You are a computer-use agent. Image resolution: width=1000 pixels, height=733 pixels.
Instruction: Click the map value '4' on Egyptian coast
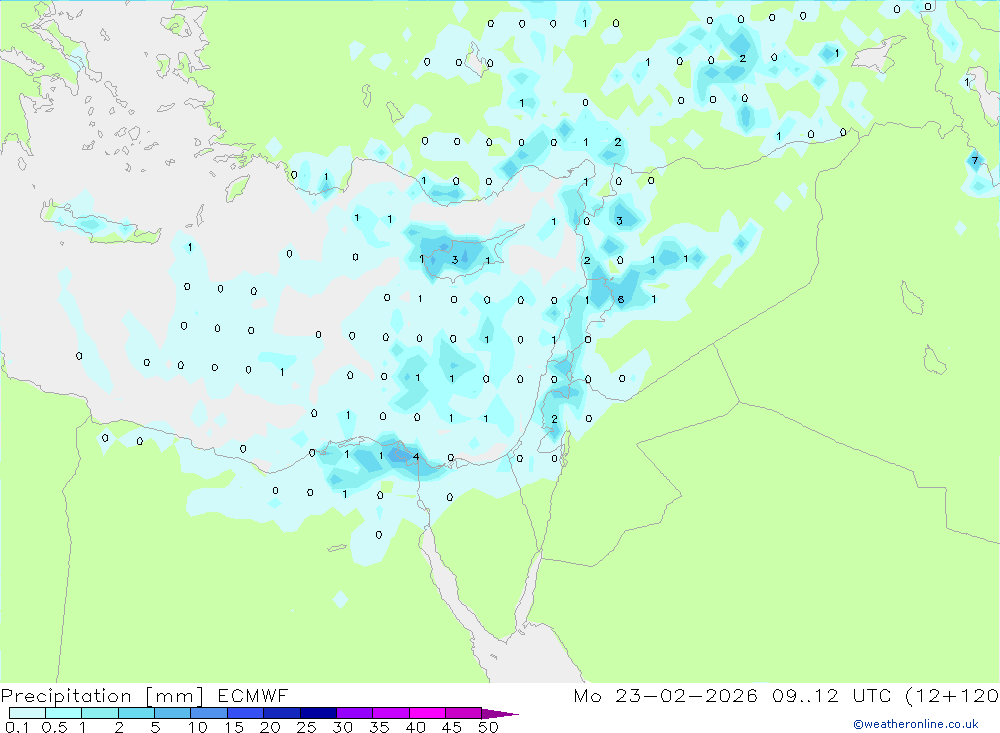(416, 456)
